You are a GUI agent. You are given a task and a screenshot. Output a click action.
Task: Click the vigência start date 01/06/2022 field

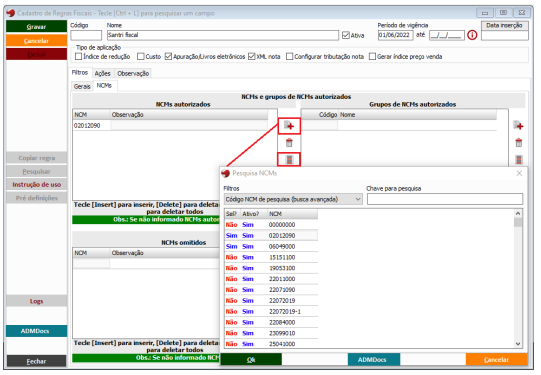coord(395,35)
